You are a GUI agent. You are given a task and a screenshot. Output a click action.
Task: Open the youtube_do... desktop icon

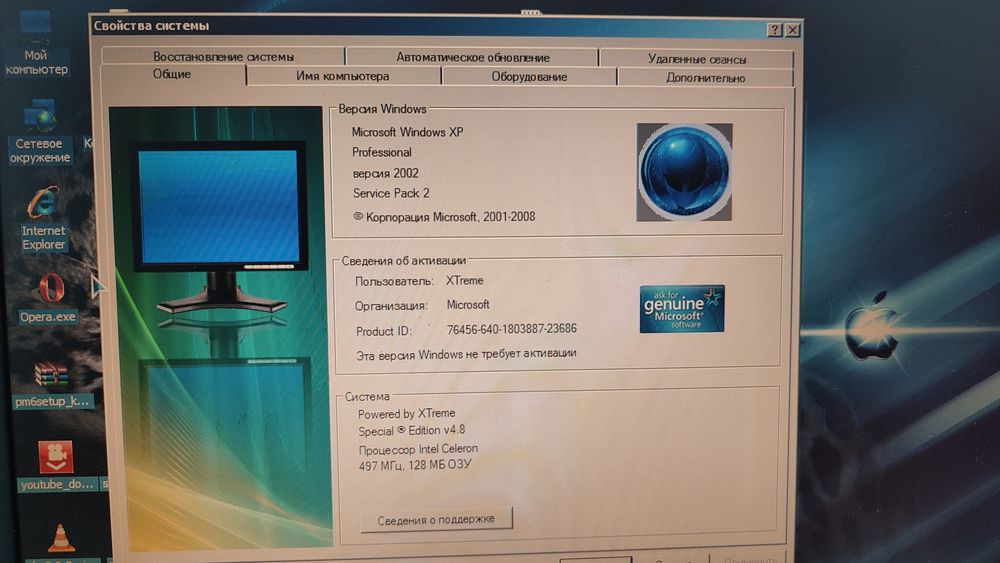tap(56, 466)
